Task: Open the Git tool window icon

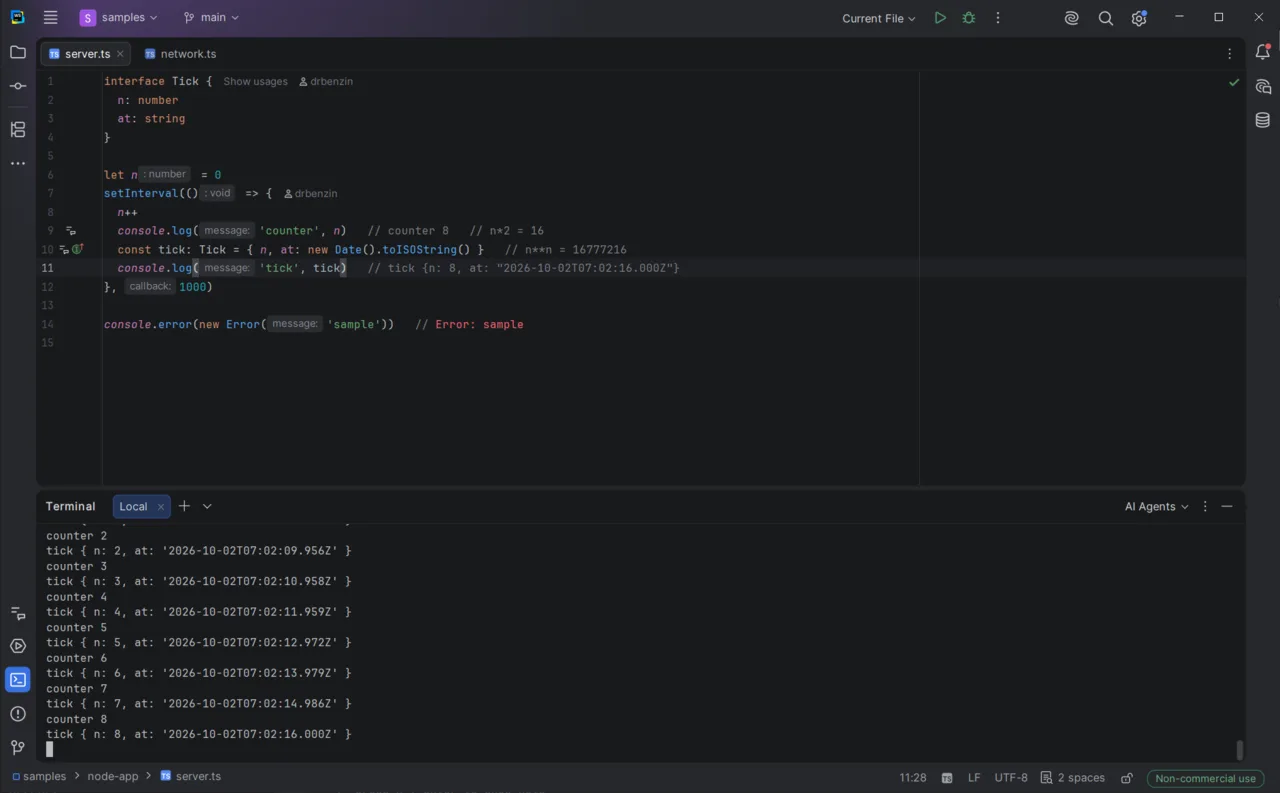Action: [18, 748]
